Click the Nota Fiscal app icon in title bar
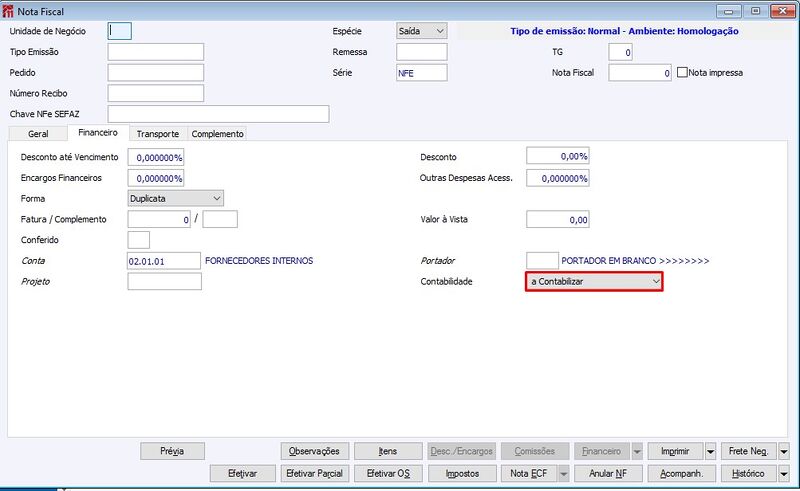 point(8,11)
